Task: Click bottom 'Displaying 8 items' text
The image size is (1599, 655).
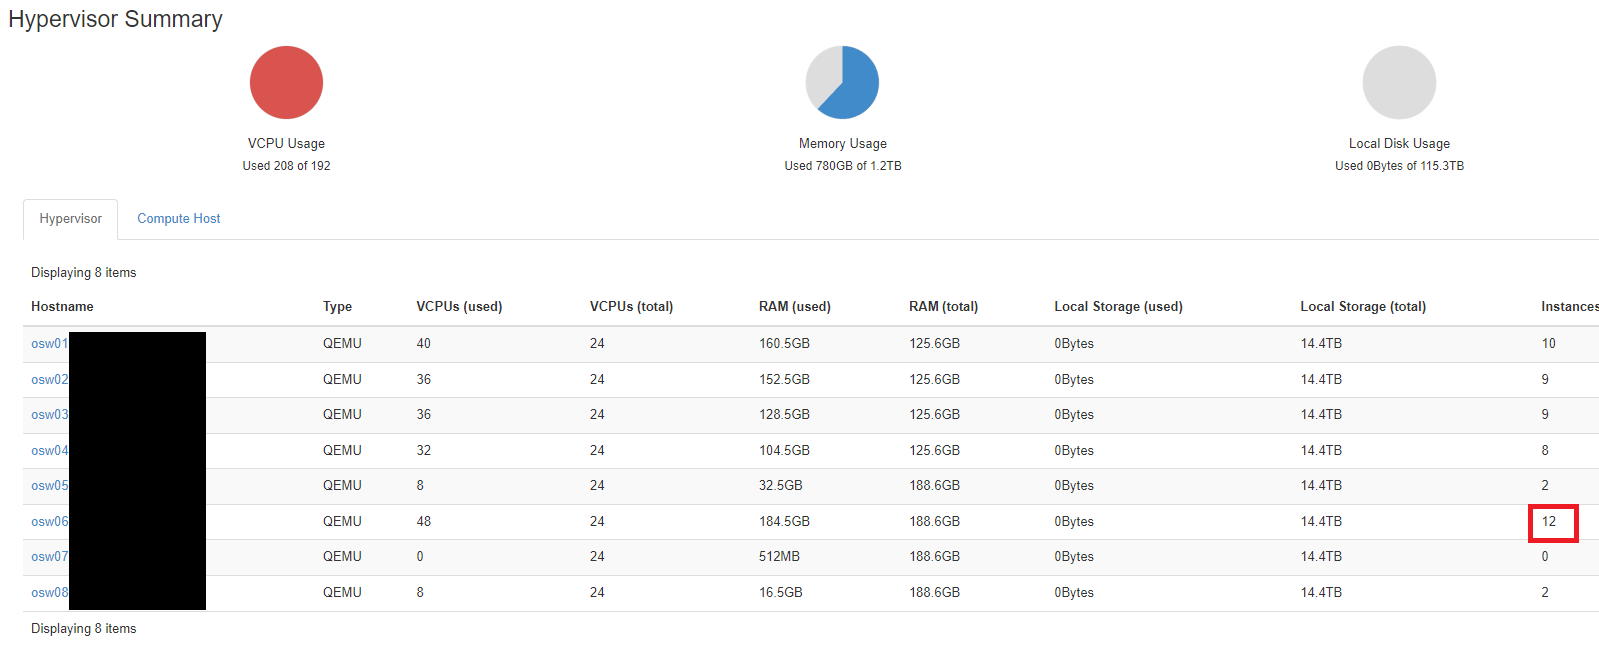Action: tap(83, 629)
